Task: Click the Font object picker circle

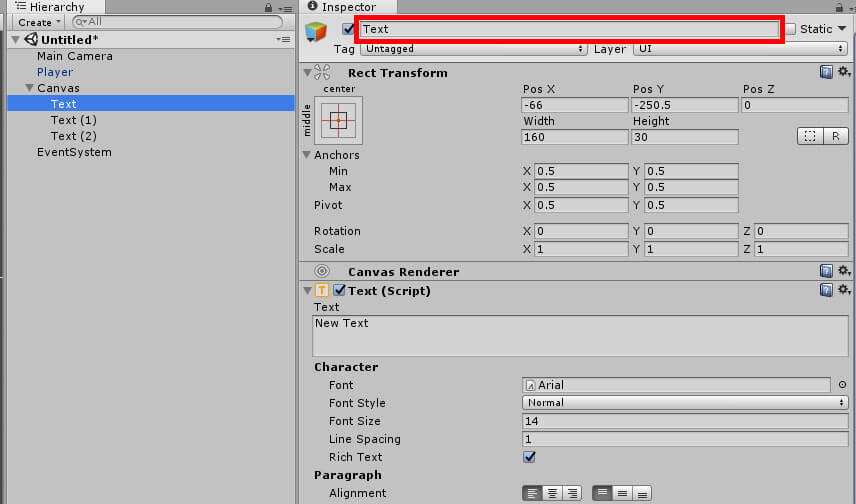Action: point(842,385)
